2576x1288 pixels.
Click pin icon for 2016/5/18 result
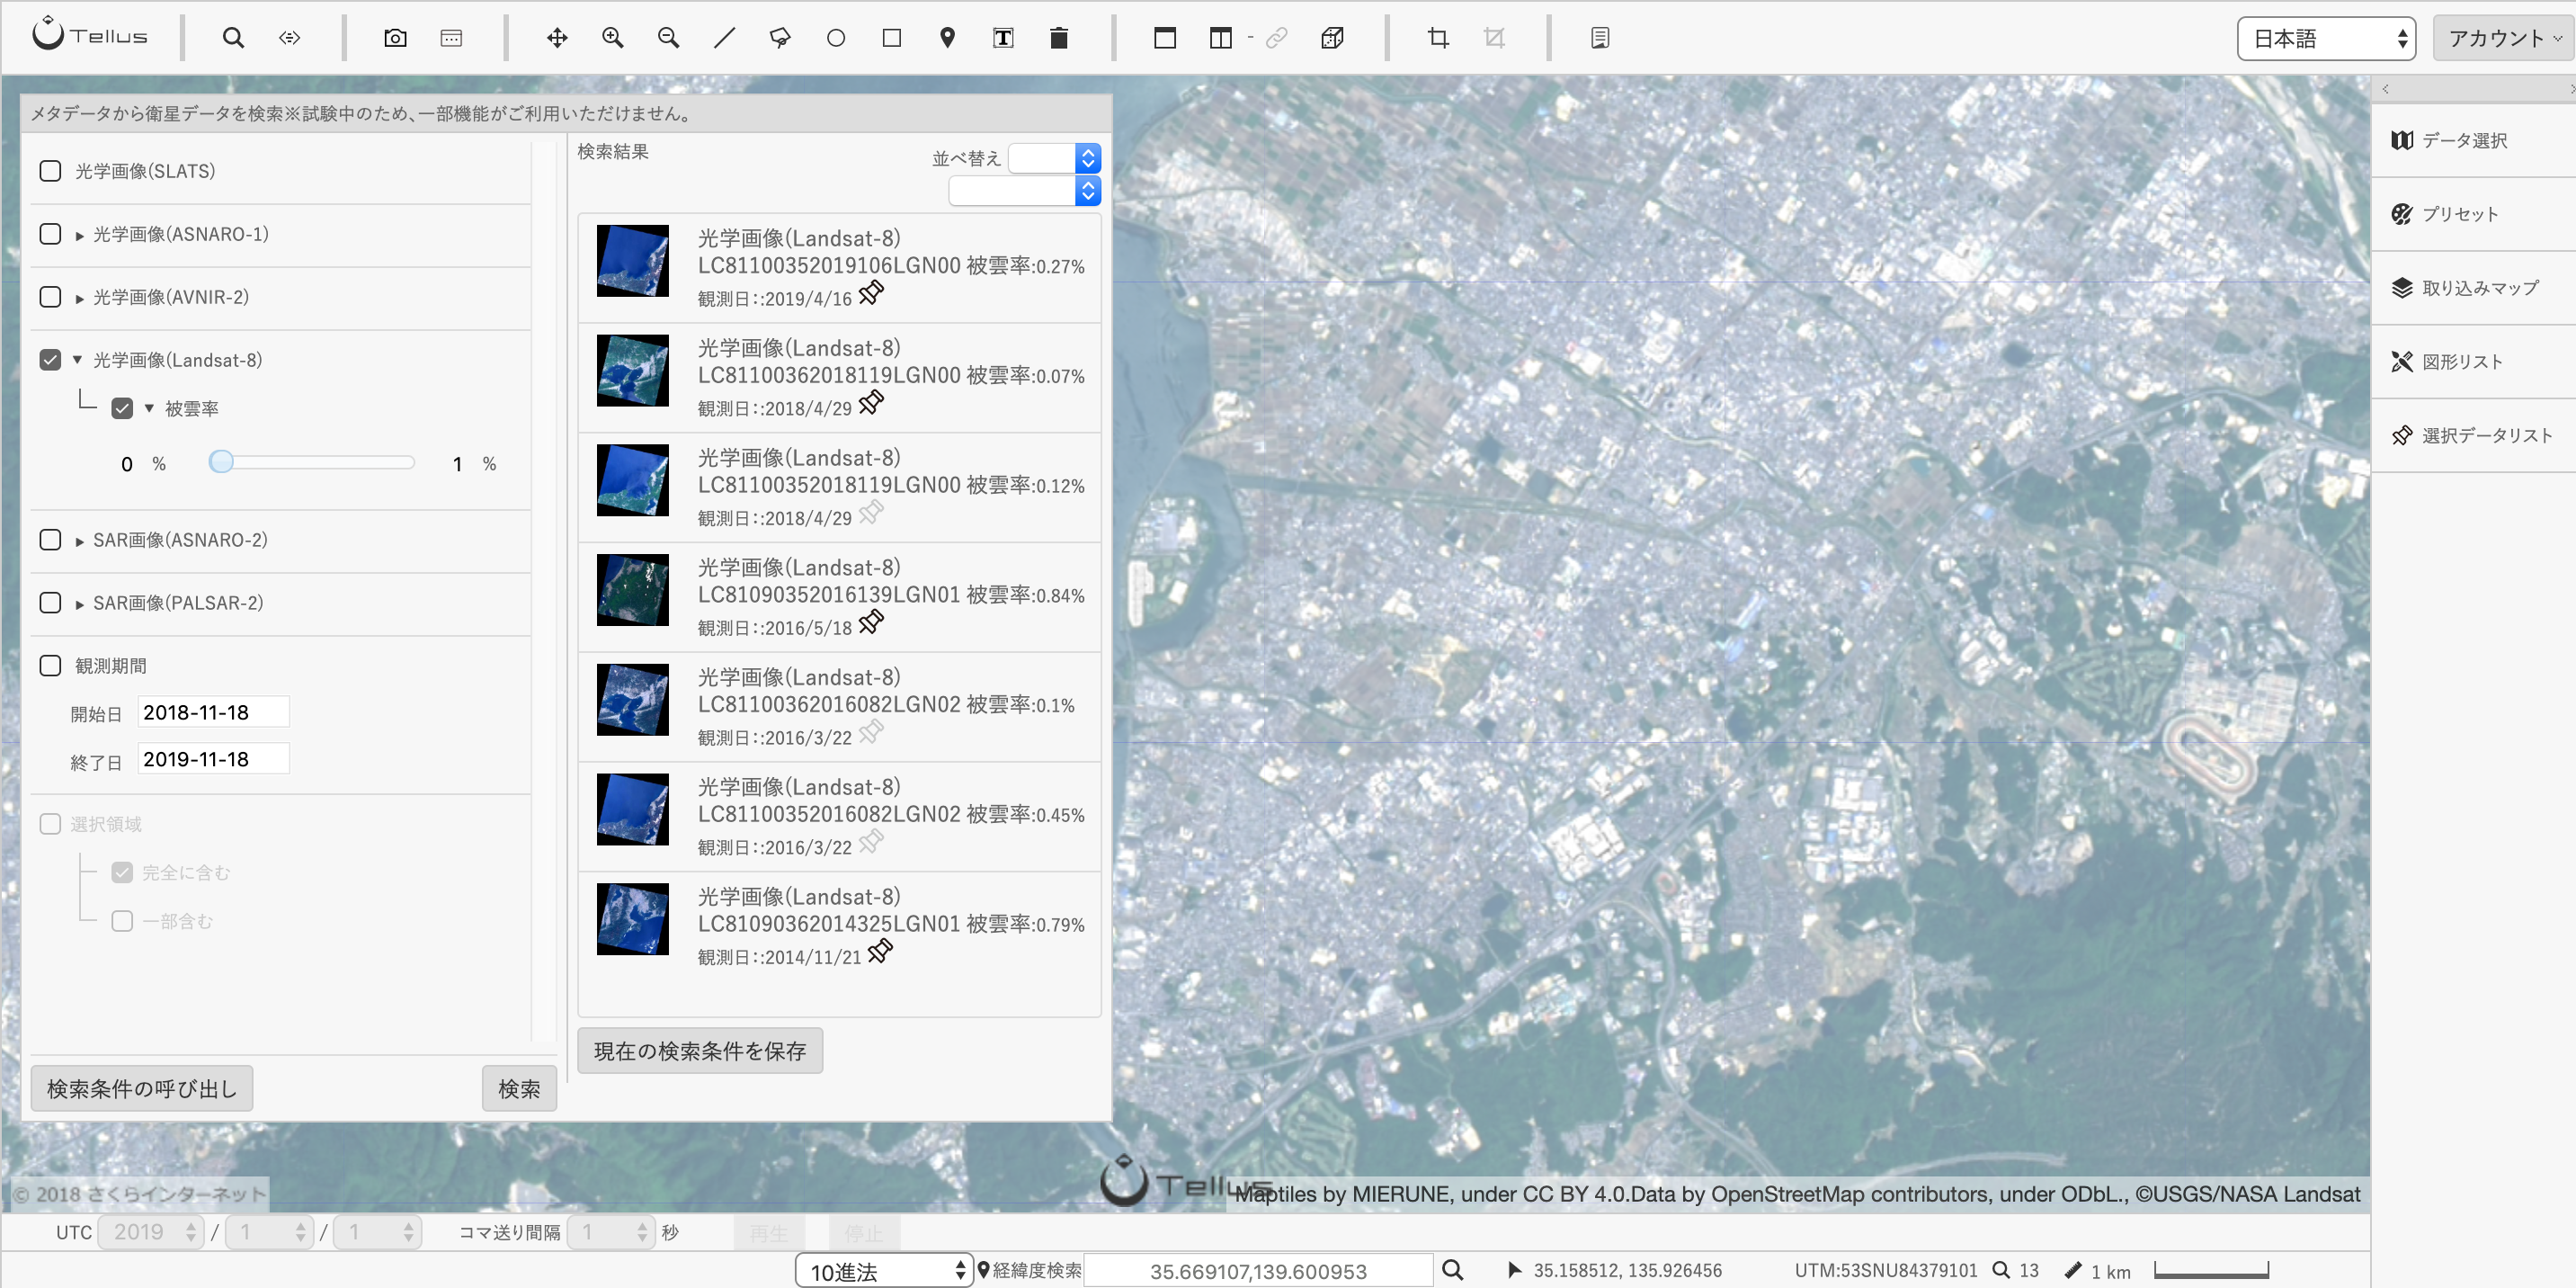point(871,622)
